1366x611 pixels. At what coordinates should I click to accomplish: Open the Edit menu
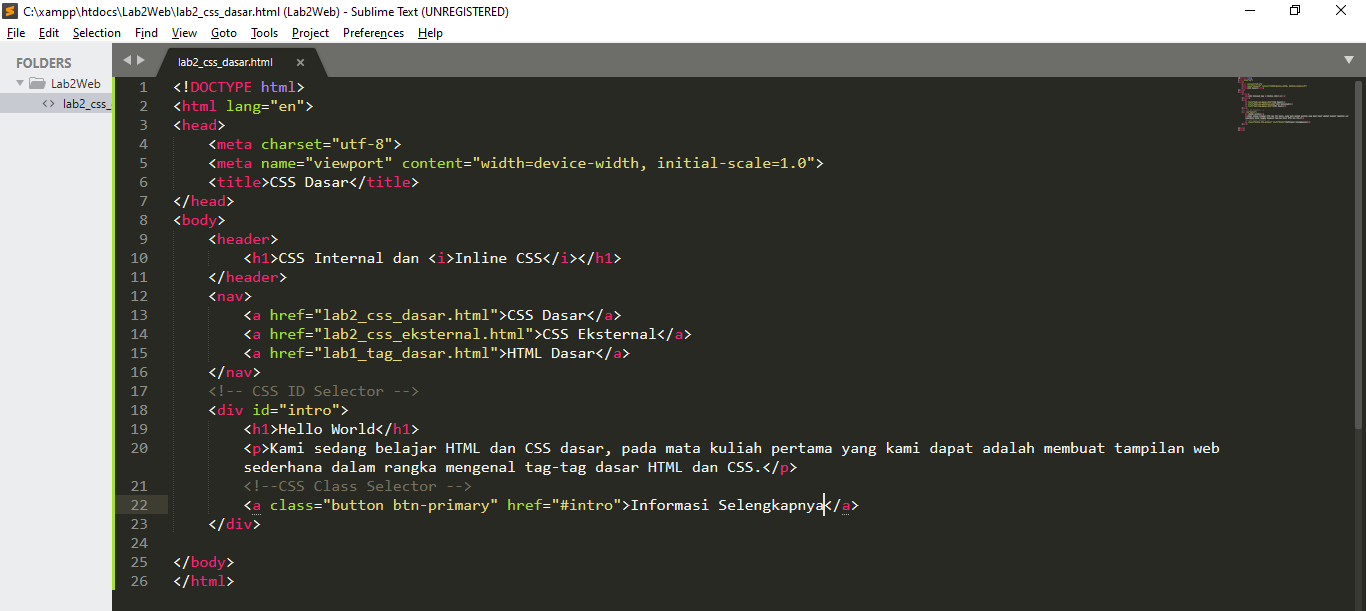pos(49,33)
